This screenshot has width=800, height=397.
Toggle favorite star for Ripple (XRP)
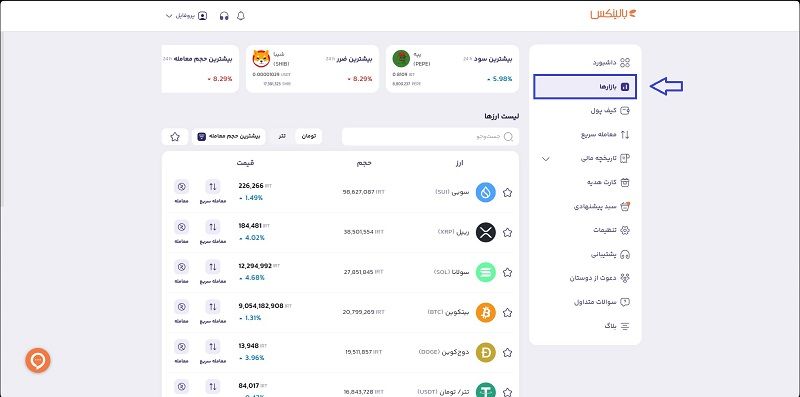507,232
